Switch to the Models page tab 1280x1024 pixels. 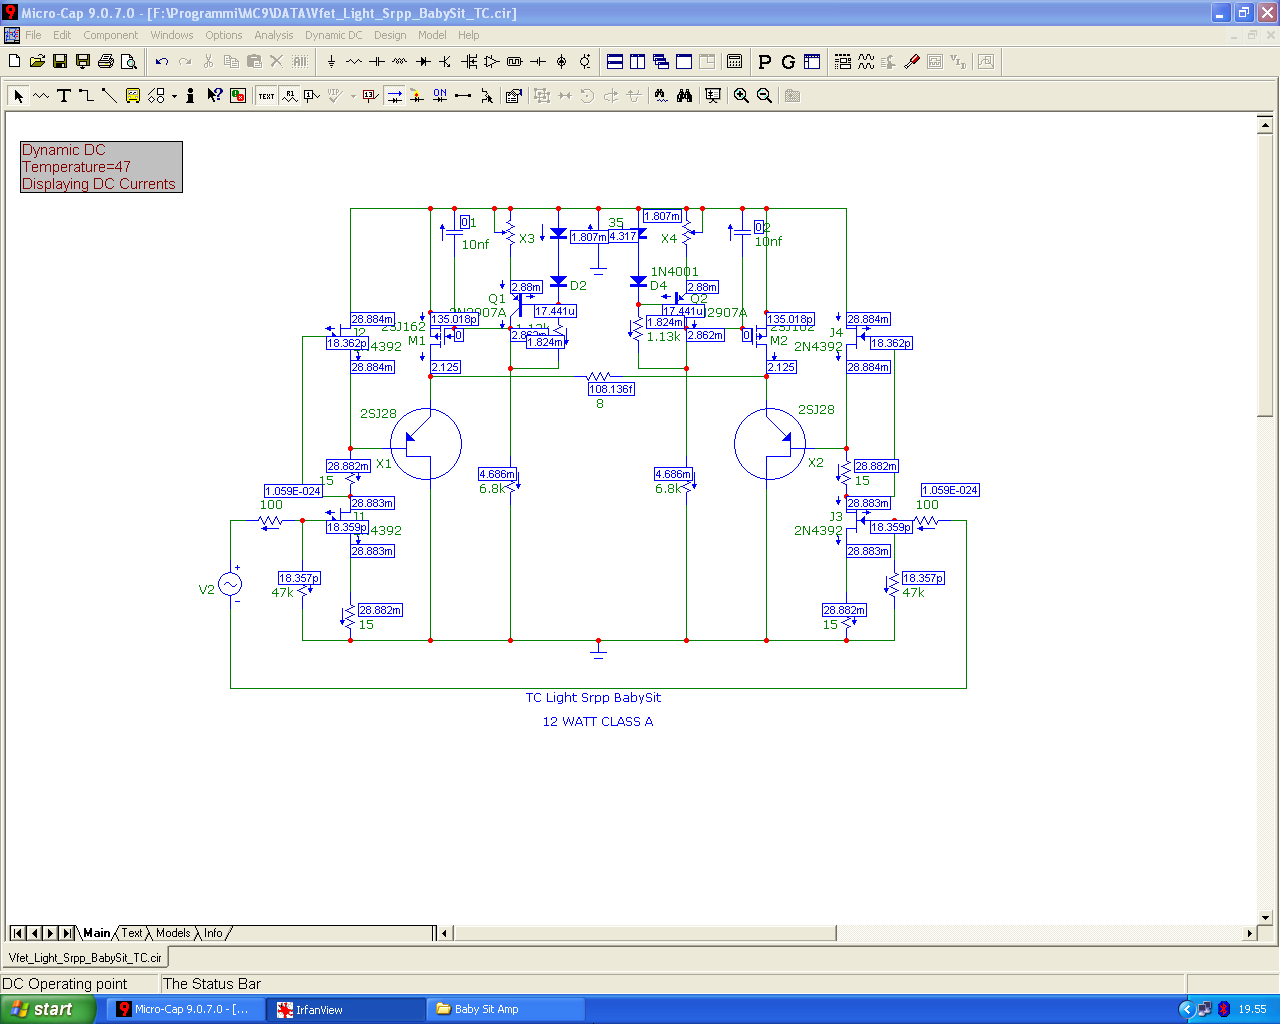click(x=173, y=933)
